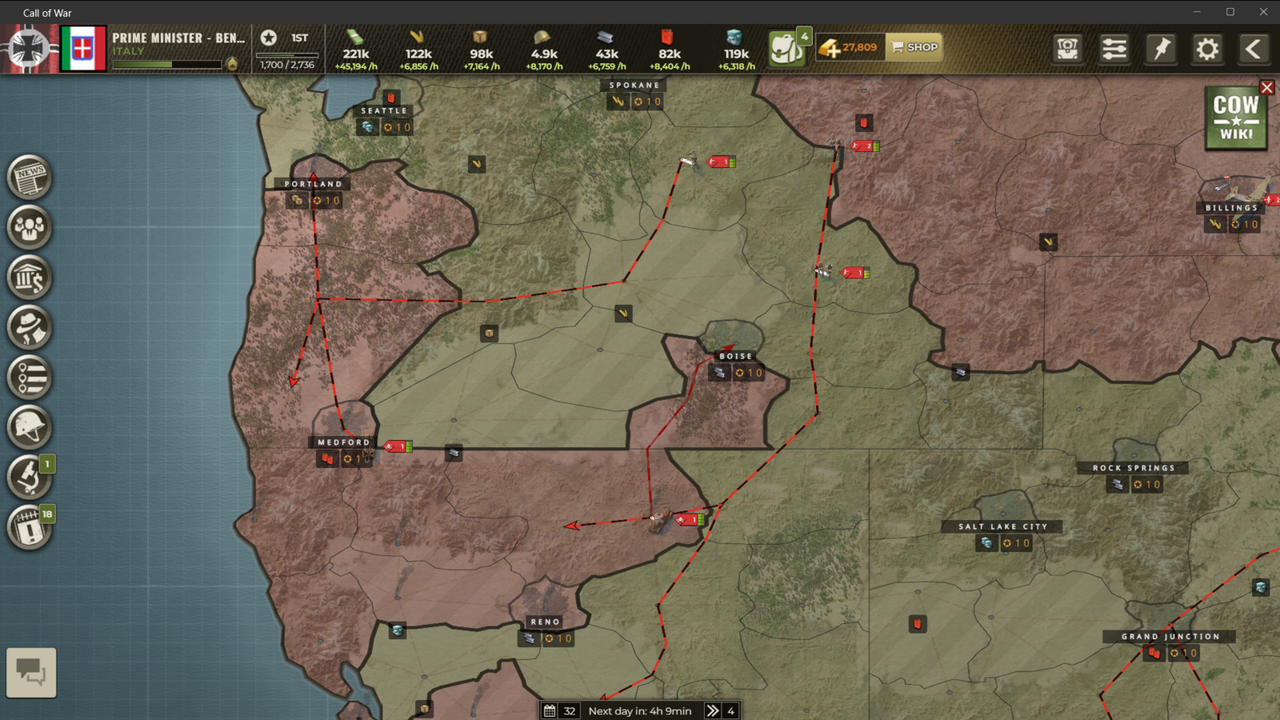The image size is (1280, 720).
Task: Open the objectives list from the sidebar
Action: tap(30, 377)
